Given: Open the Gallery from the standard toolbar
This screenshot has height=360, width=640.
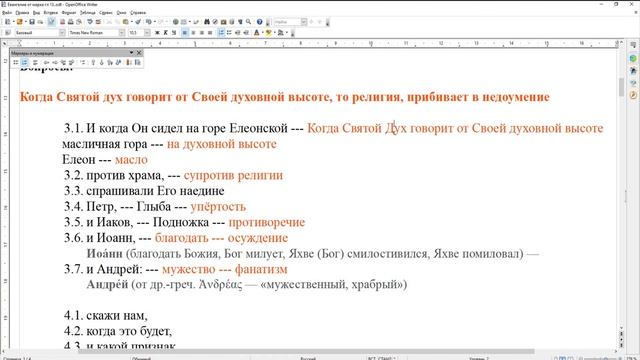Looking at the screenshot, I should (x=224, y=22).
